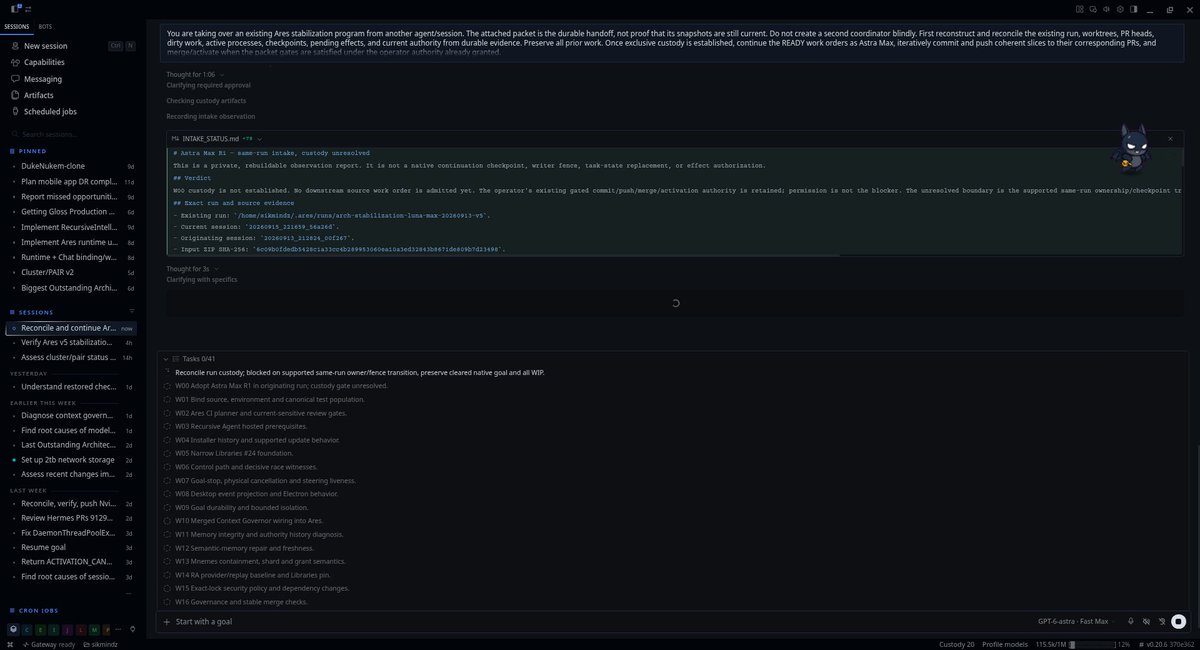
Task: Stop the running session with stop button
Action: pos(1178,621)
